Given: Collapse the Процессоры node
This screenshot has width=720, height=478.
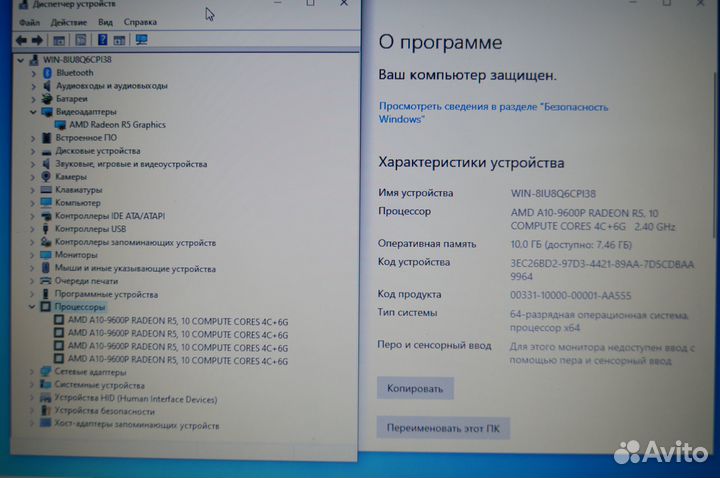Looking at the screenshot, I should pos(32,307).
